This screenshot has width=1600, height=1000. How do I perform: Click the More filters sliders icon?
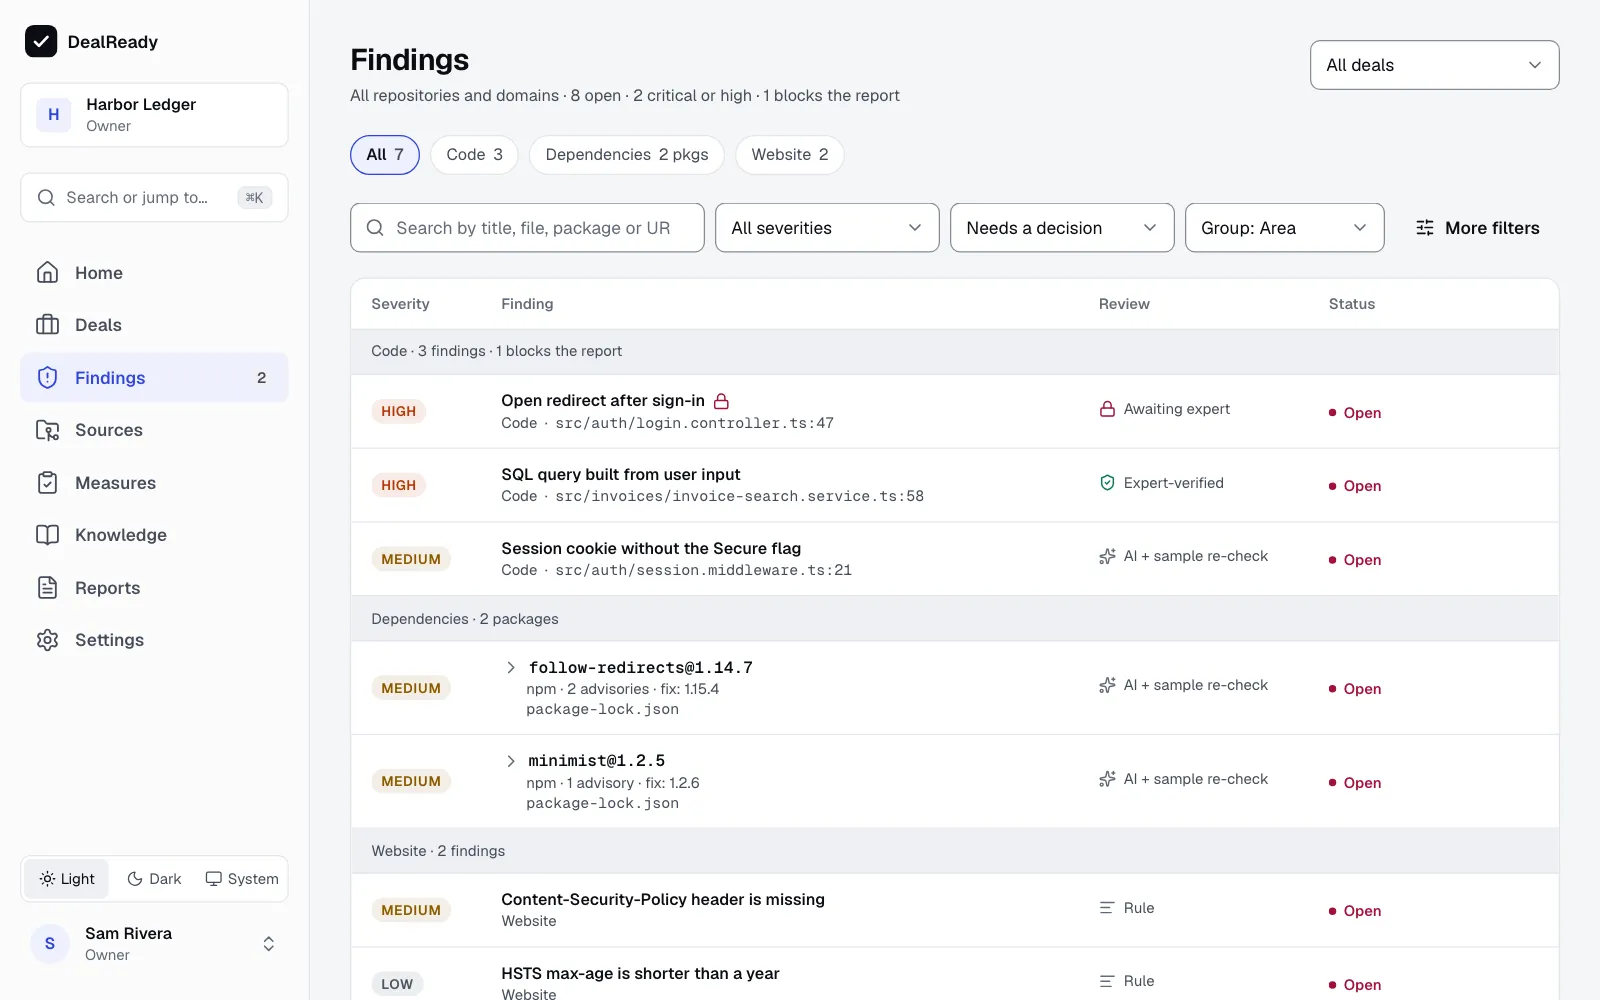1425,228
